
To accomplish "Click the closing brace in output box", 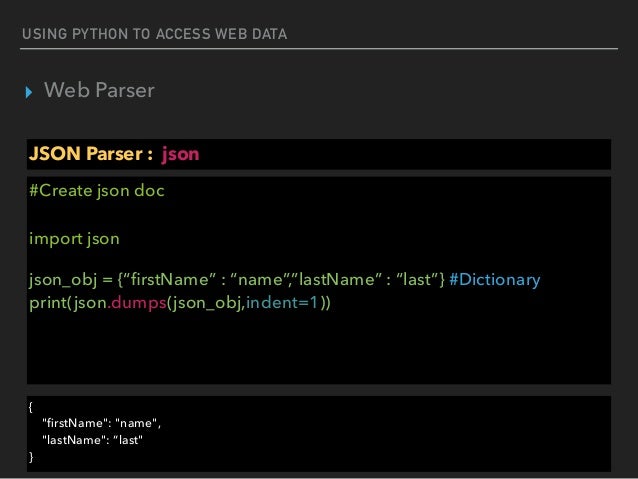I will point(31,457).
